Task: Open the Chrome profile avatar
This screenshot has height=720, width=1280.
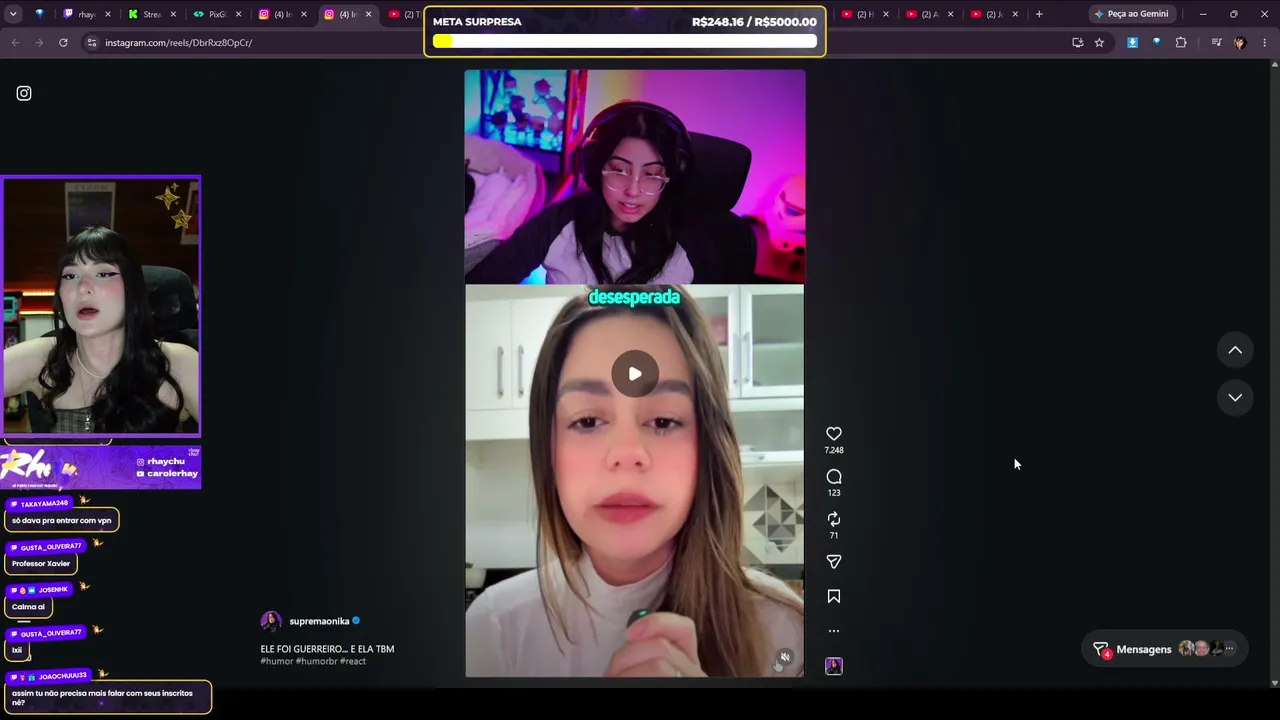Action: tap(1240, 43)
